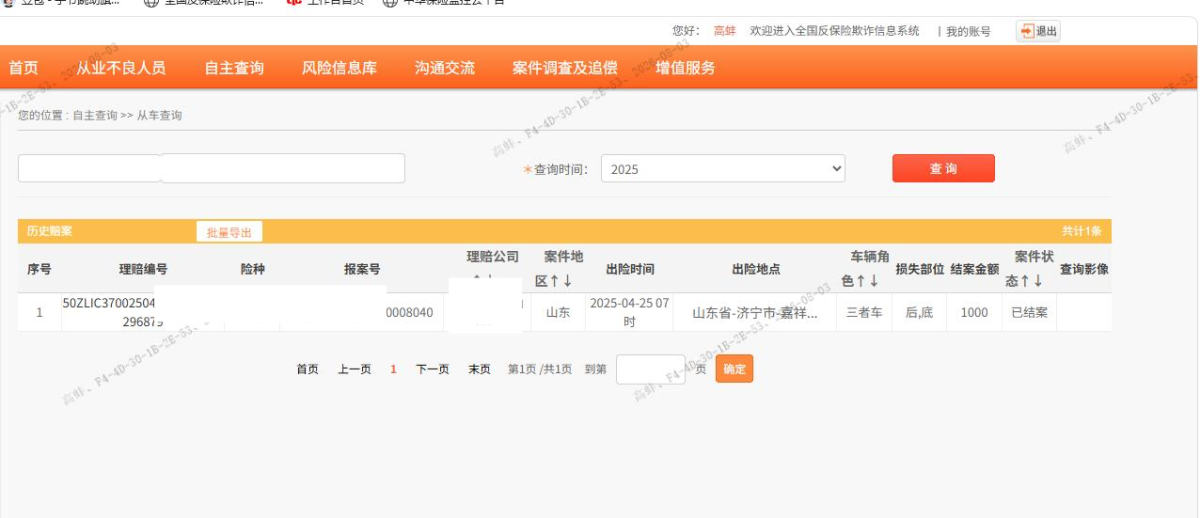
Task: Click the 山东省-济宁市-嘉祥 location cell
Action: 756,312
